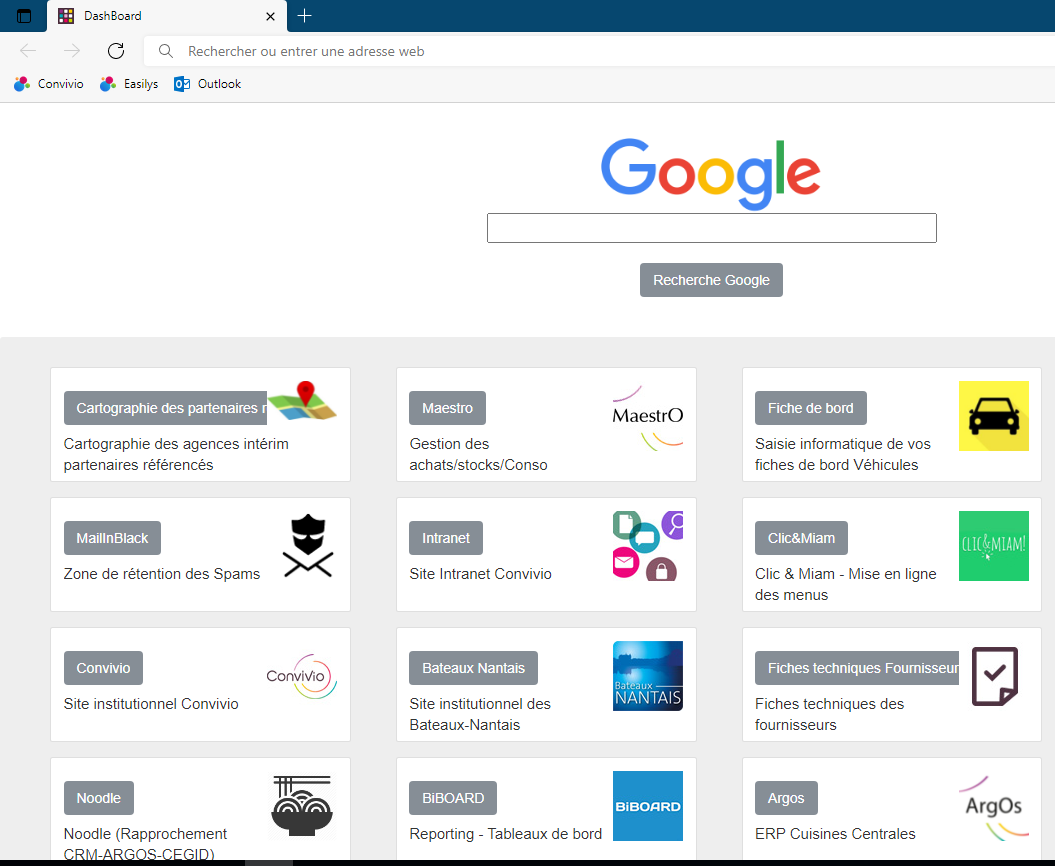
Task: Focus the web address search bar
Action: coord(599,51)
